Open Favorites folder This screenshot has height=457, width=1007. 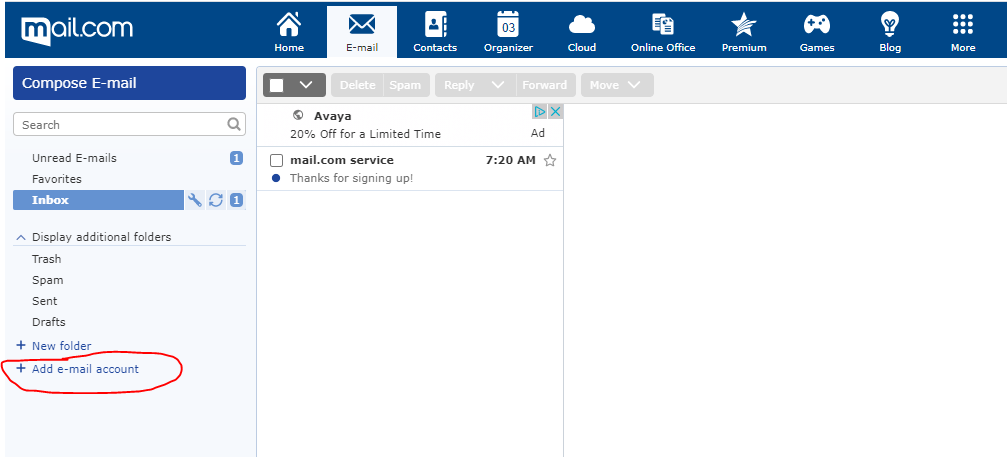[x=57, y=179]
